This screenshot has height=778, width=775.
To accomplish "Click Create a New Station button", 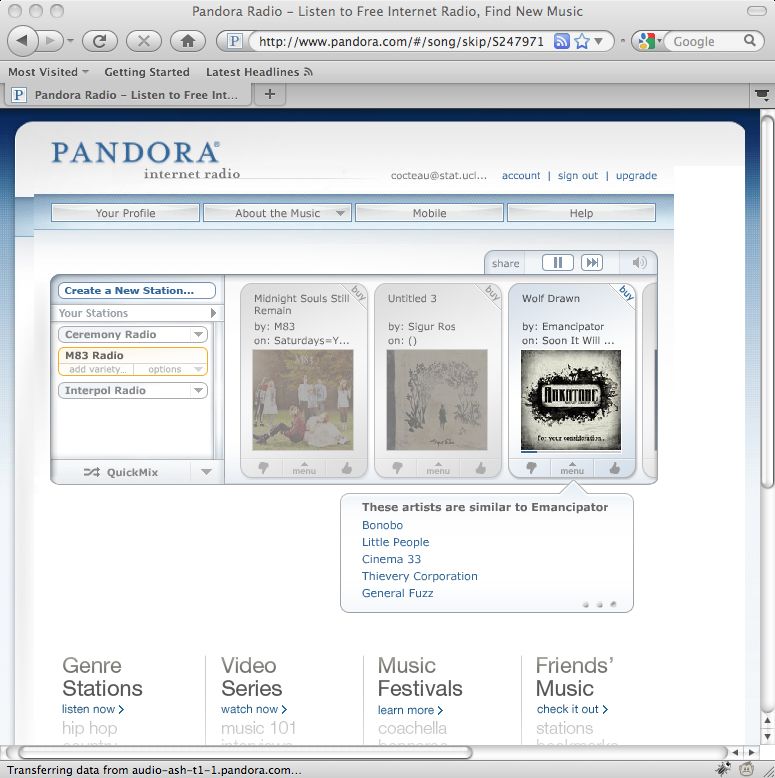I will (x=136, y=291).
